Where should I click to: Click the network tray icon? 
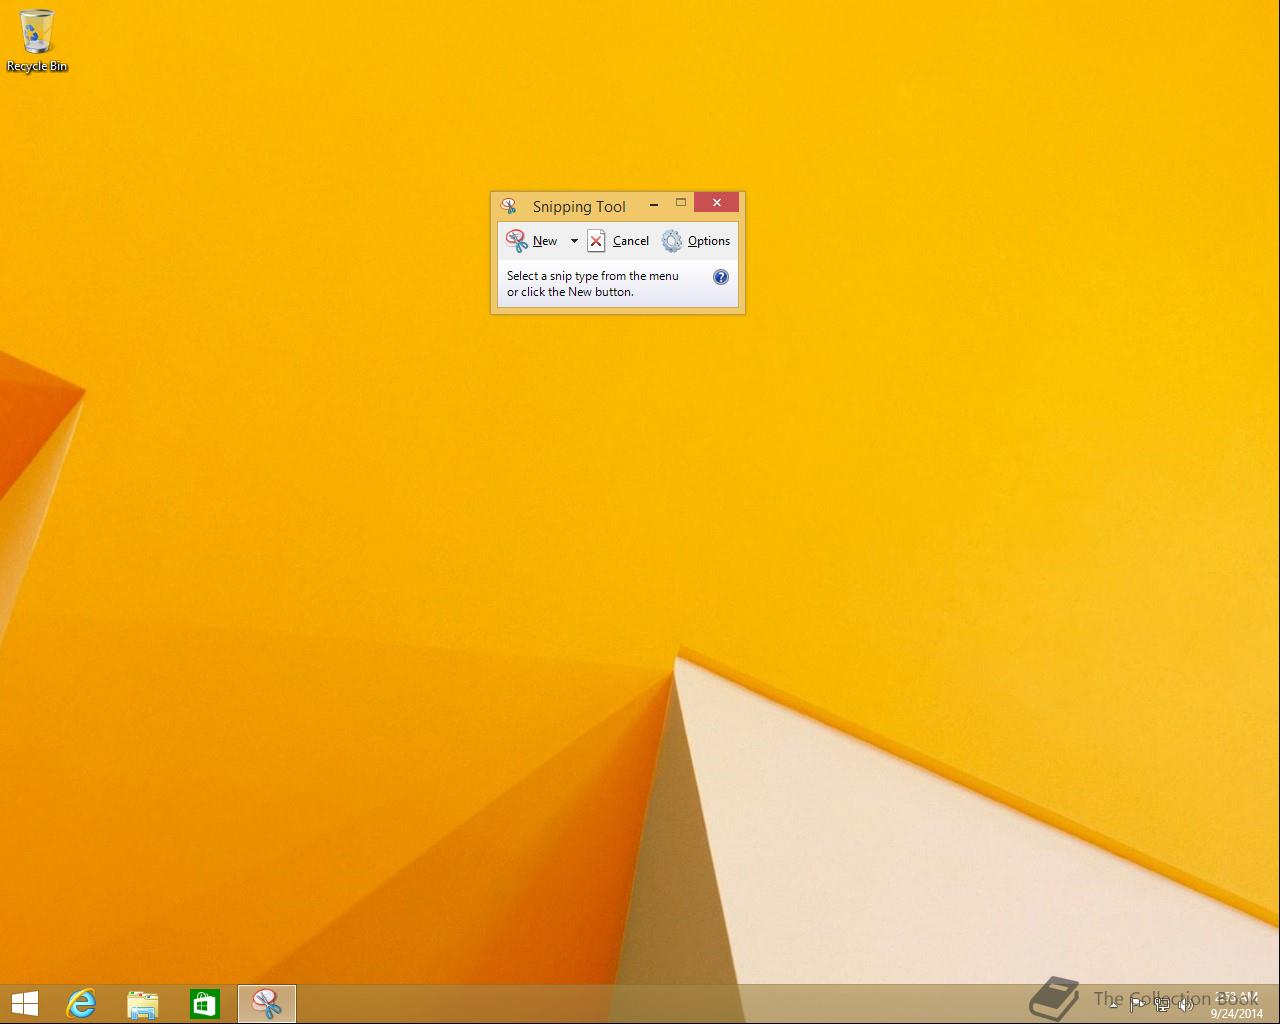(x=1162, y=1005)
